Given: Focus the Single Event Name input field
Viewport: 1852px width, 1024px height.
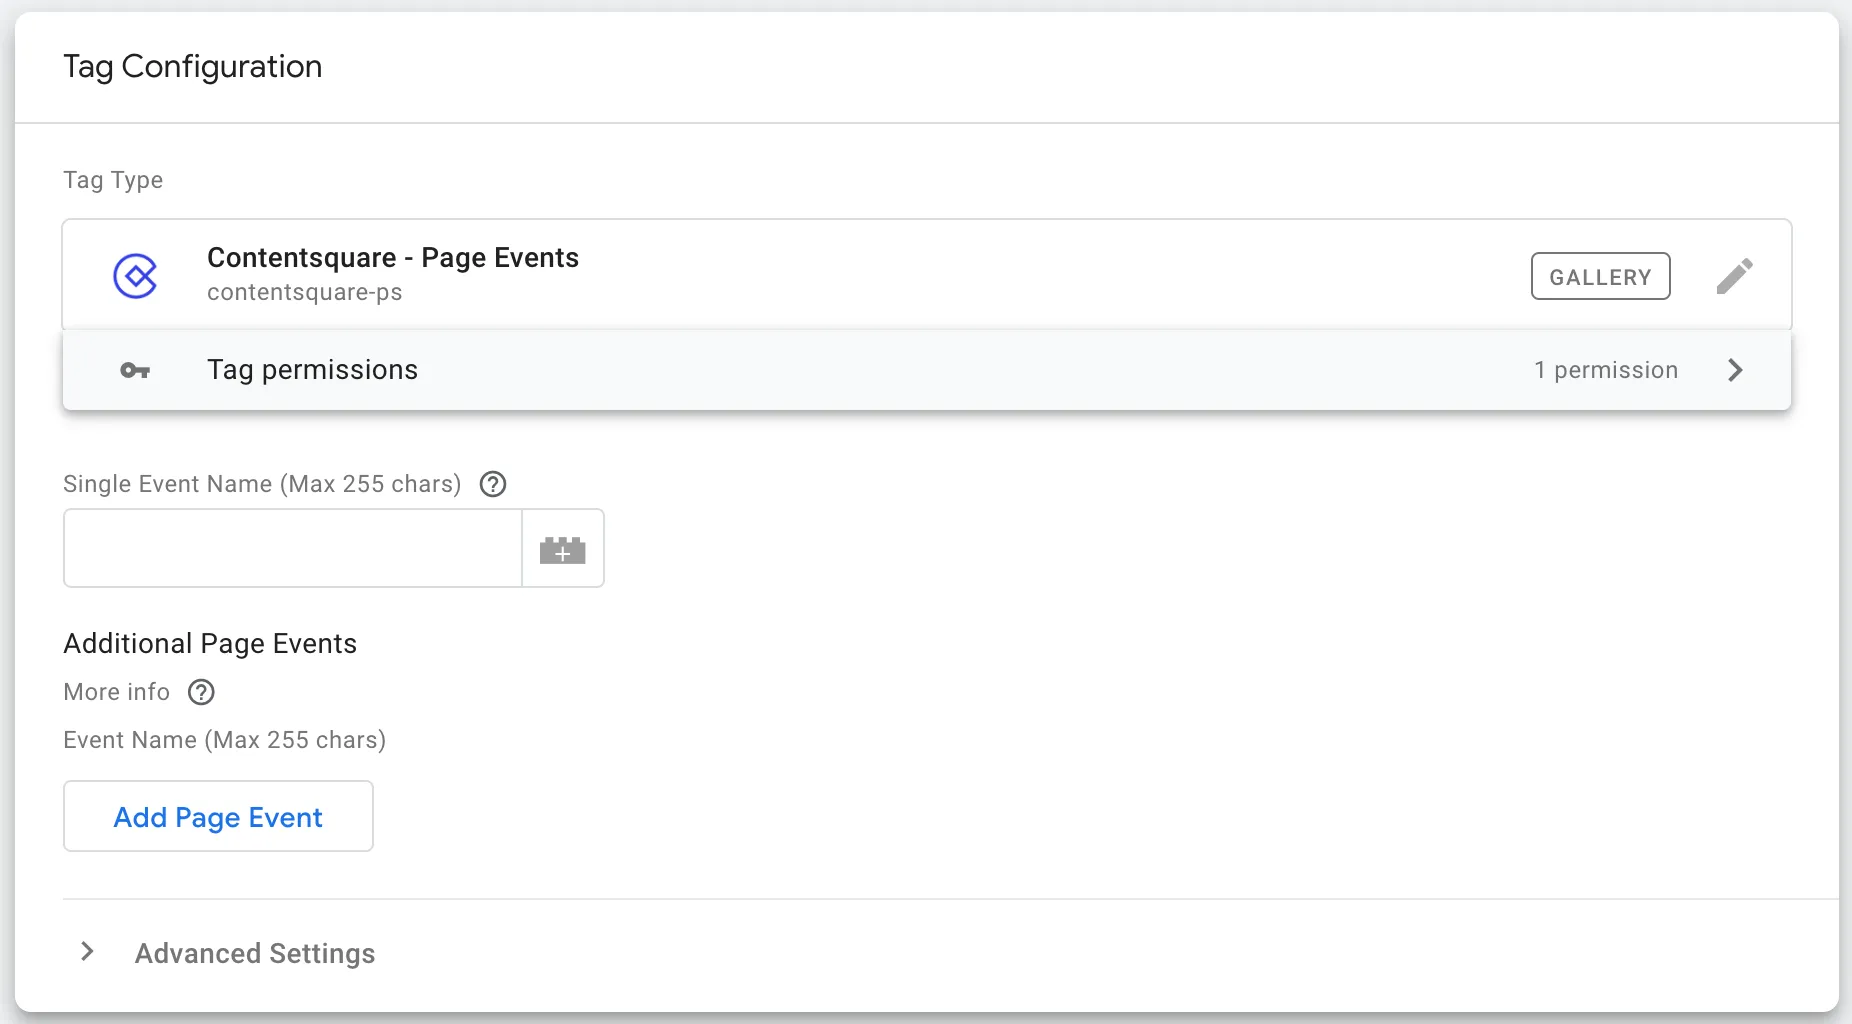Looking at the screenshot, I should [x=293, y=548].
